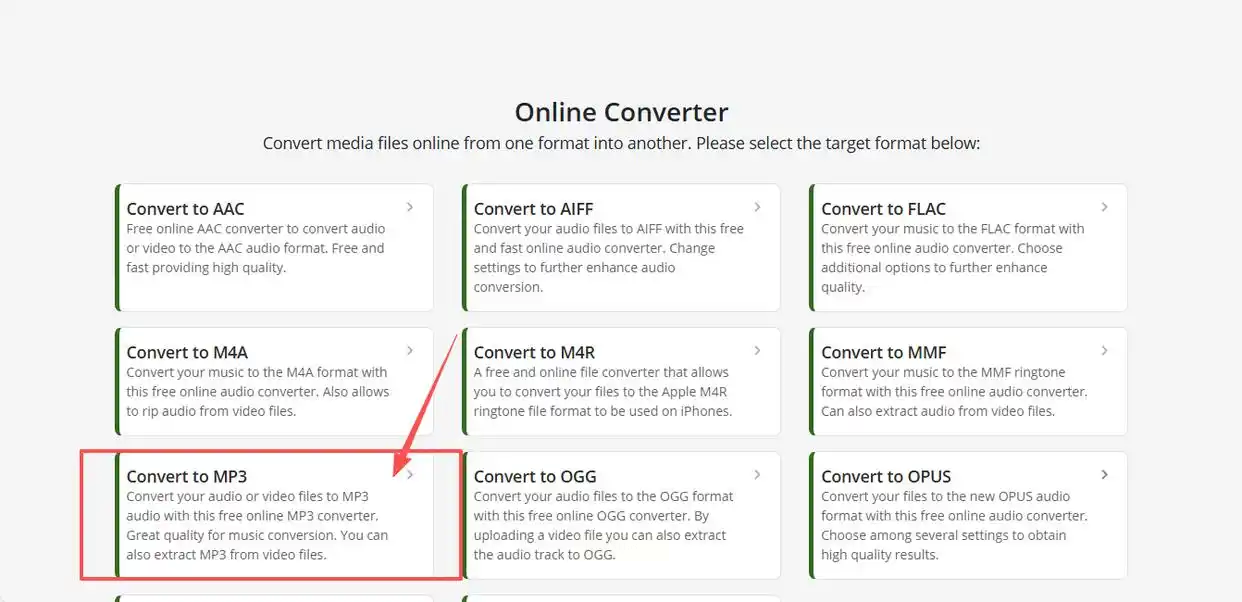Open the Convert to OPUS chevron arrow
The image size is (1242, 602).
coord(1104,475)
